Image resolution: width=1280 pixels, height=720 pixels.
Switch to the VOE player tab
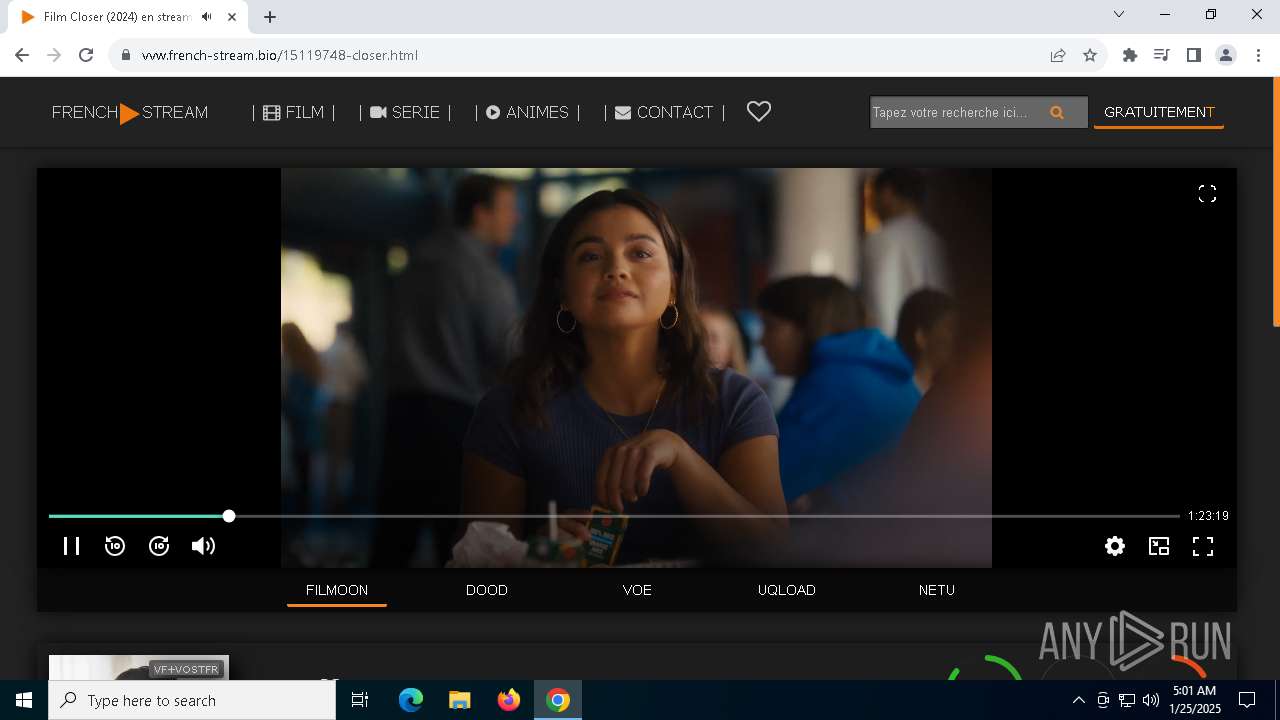point(637,590)
